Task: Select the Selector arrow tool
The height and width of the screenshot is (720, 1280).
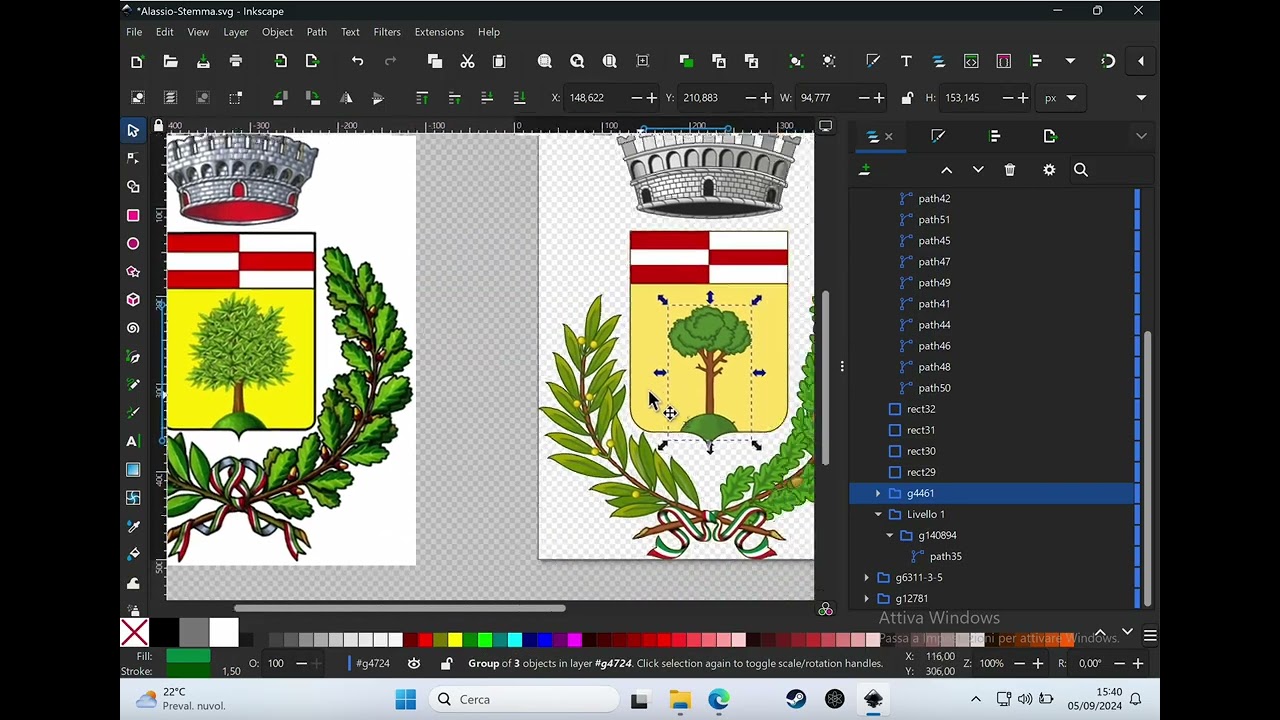Action: tap(133, 130)
